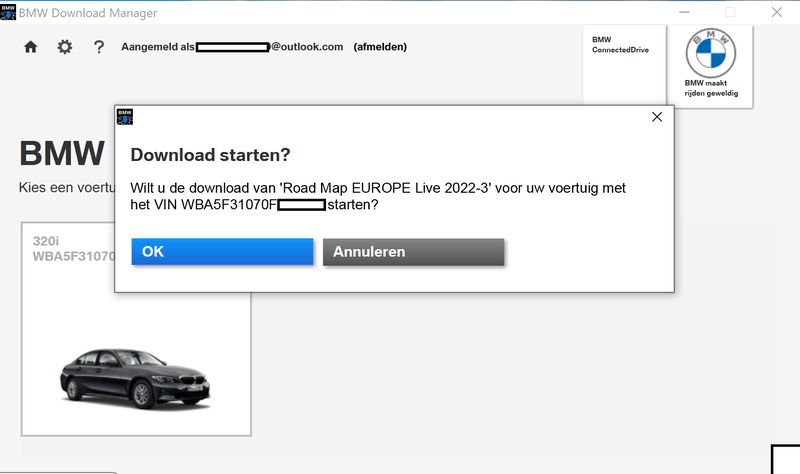
Task: Go to the home screen icon
Action: pyautogui.click(x=31, y=47)
